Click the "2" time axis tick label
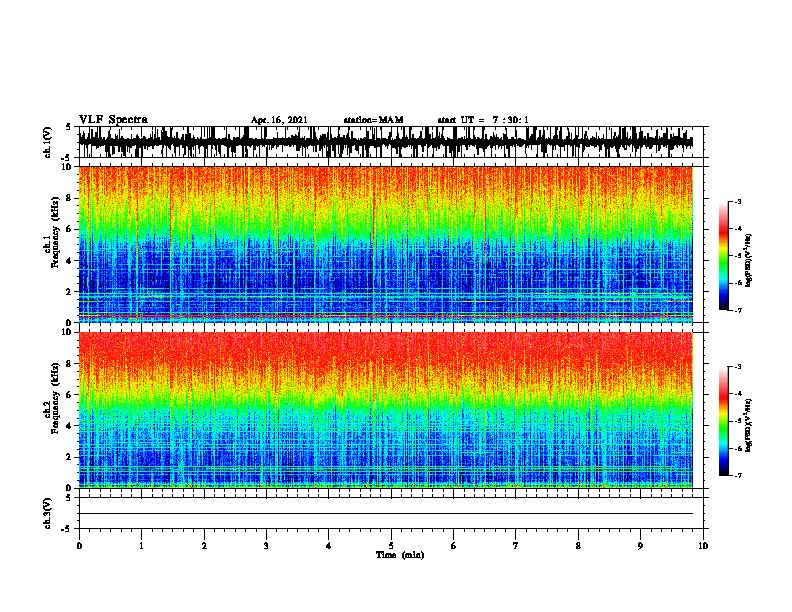The width and height of the screenshot is (792, 612). pyautogui.click(x=204, y=546)
